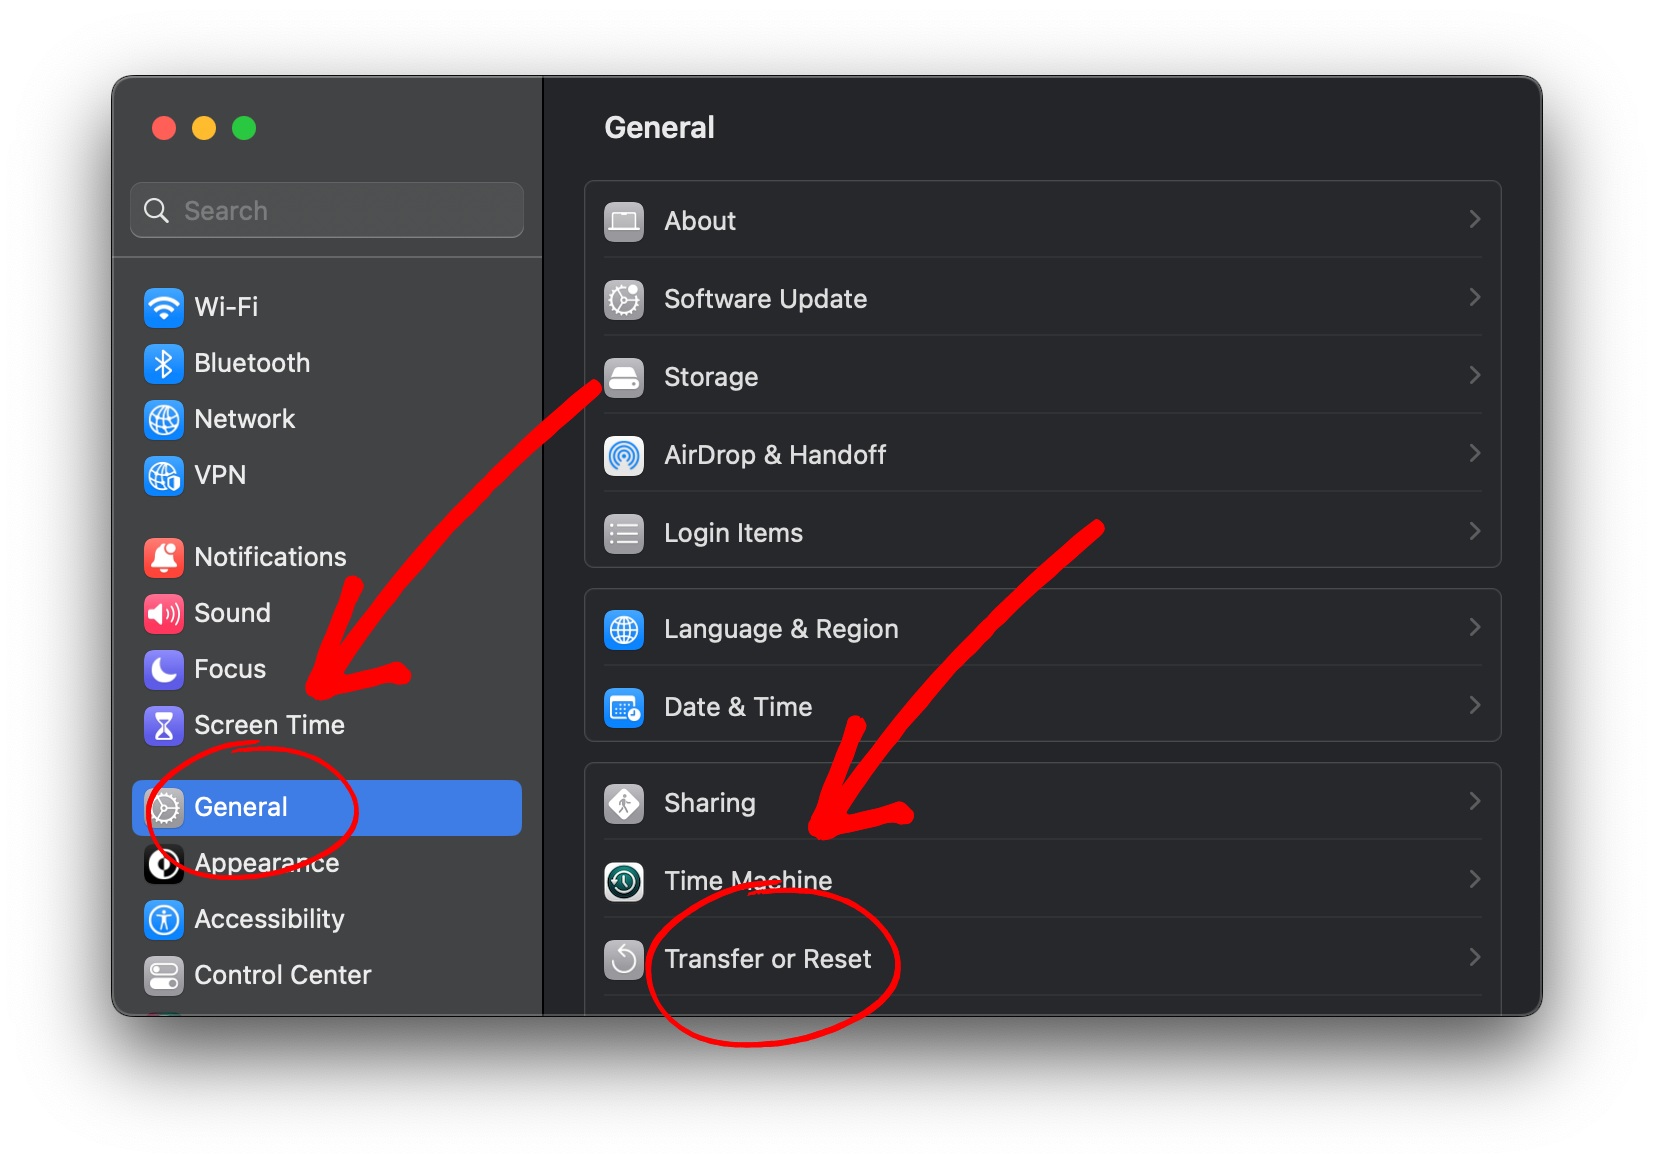Click the "Sound" sidebar label
Screen dimensions: 1654x1164
232,613
